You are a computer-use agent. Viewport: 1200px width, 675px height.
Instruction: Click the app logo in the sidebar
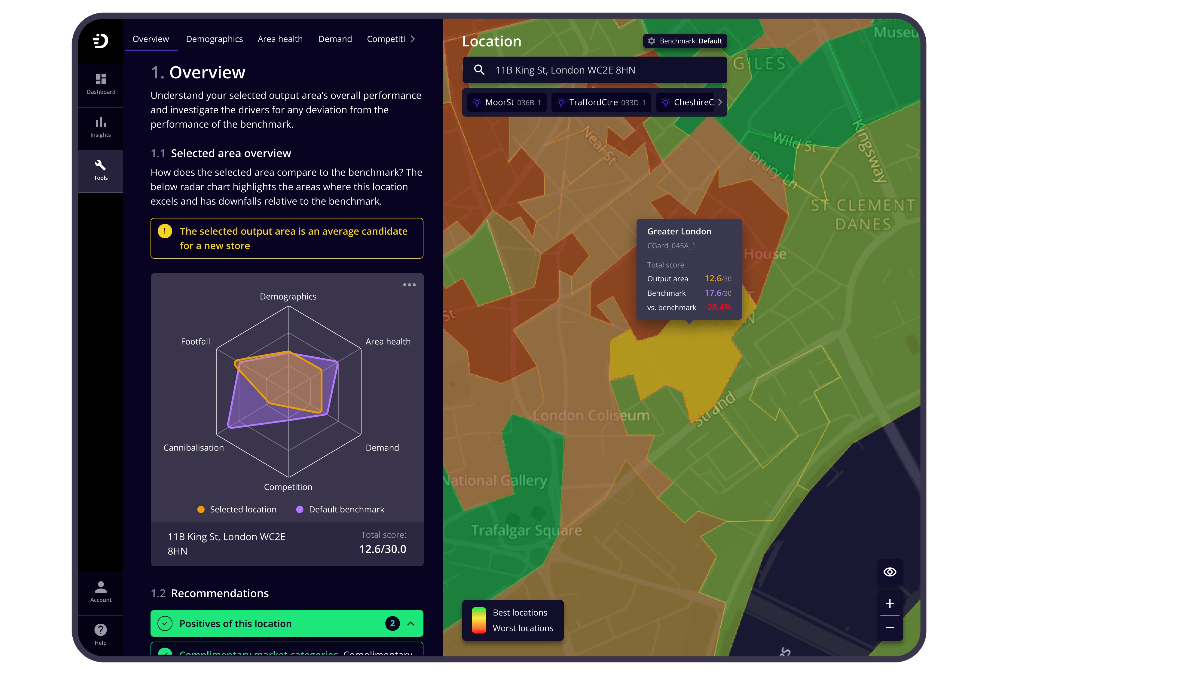point(100,41)
